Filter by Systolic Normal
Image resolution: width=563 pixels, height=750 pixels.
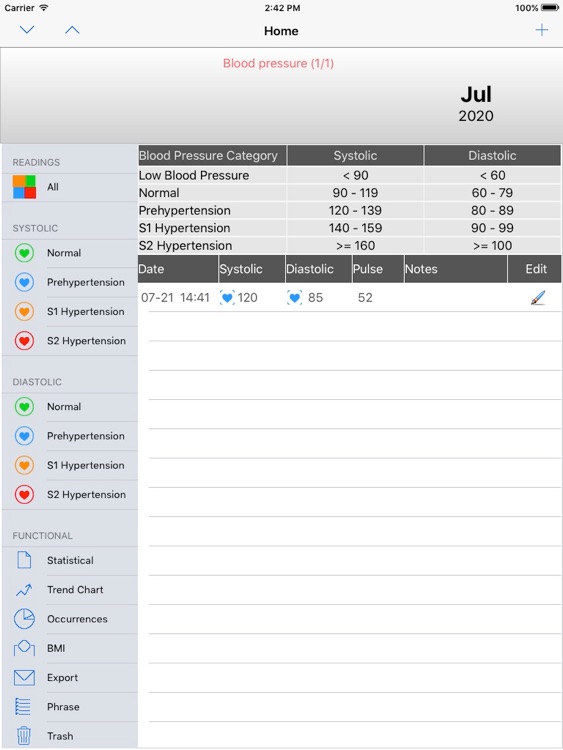coord(70,253)
